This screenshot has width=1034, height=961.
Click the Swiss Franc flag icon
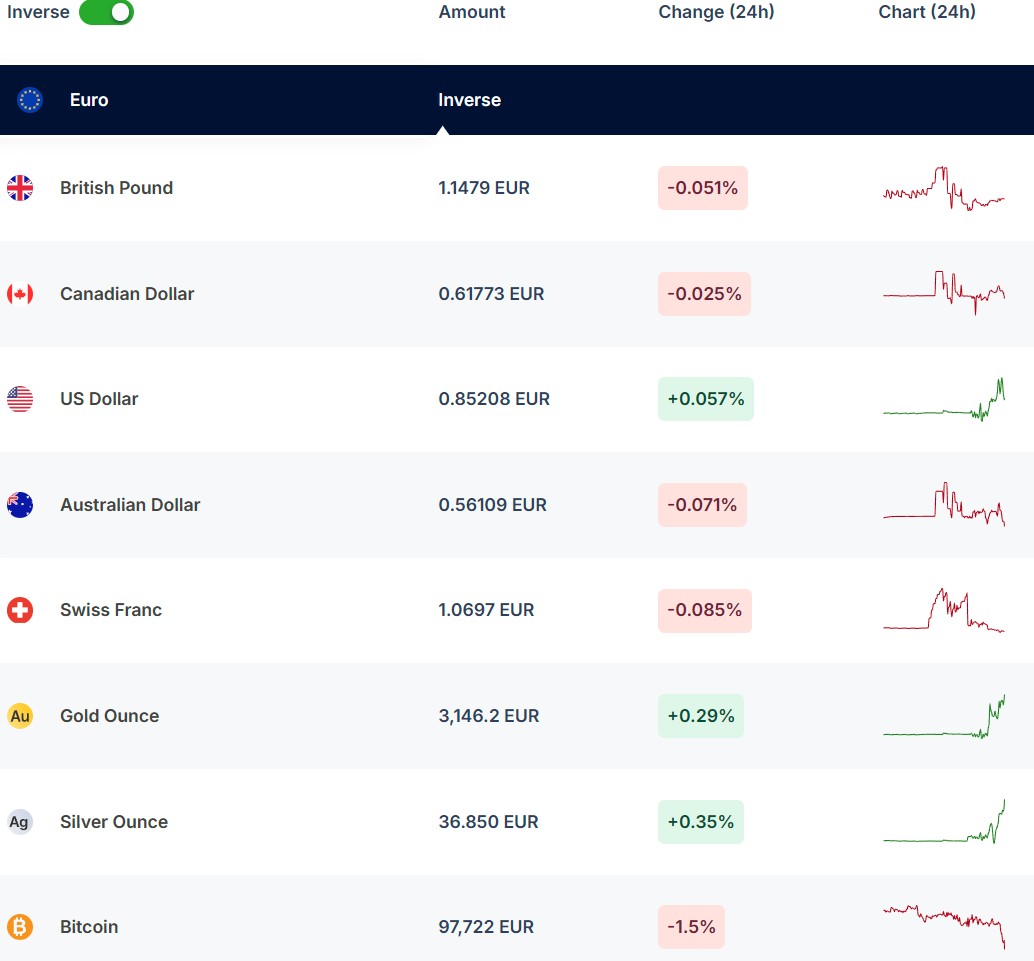[x=20, y=610]
